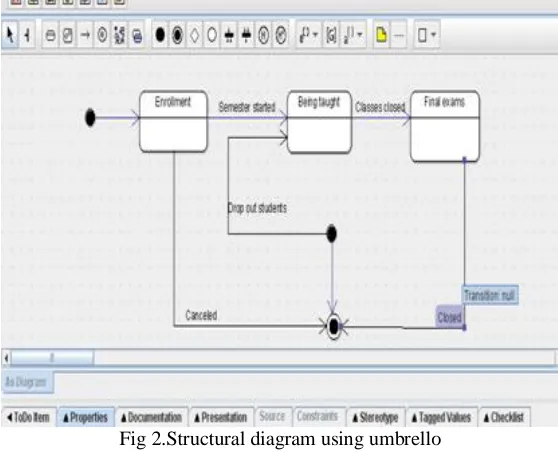558x452 pixels.
Task: Switch to the Properties tab
Action: (85, 417)
